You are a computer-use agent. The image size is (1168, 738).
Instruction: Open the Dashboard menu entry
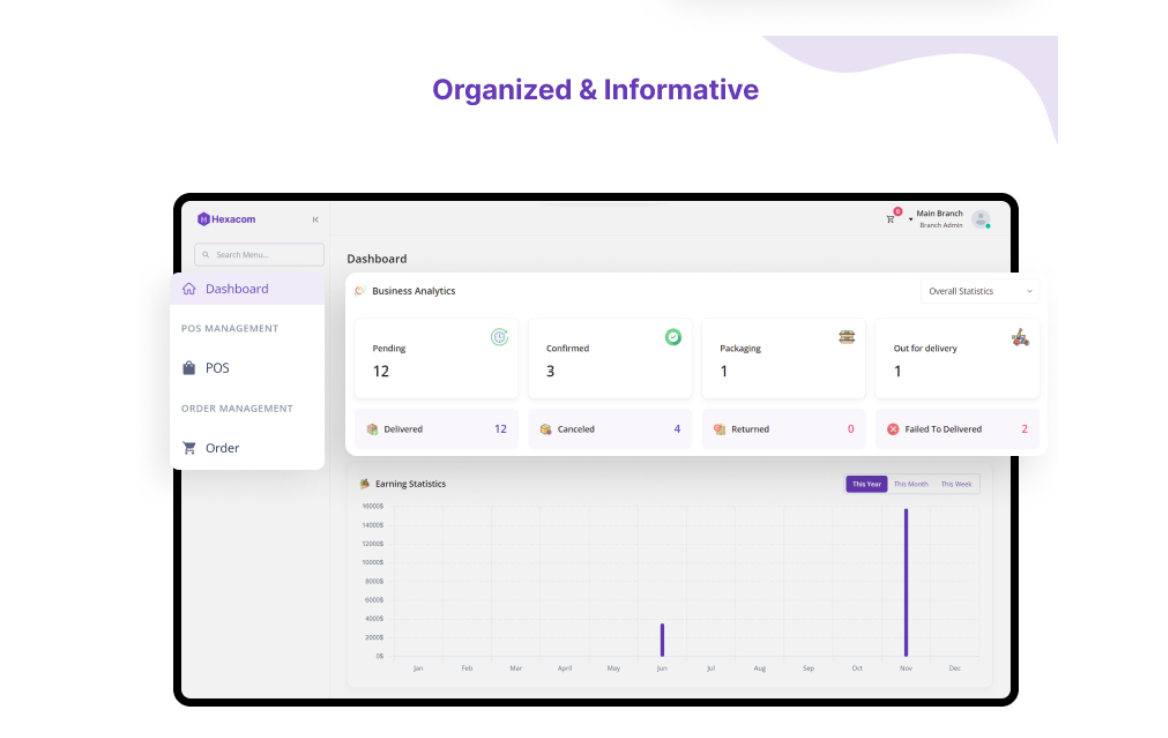(236, 288)
